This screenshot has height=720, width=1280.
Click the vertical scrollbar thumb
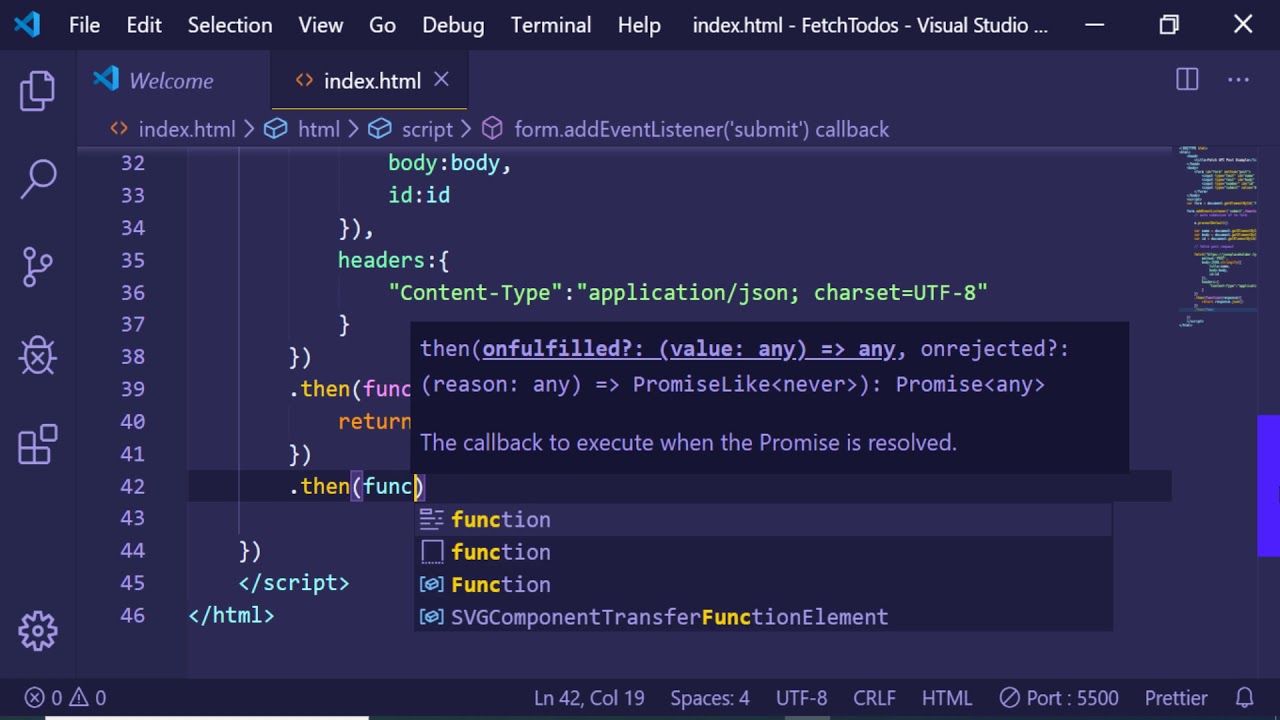1268,485
